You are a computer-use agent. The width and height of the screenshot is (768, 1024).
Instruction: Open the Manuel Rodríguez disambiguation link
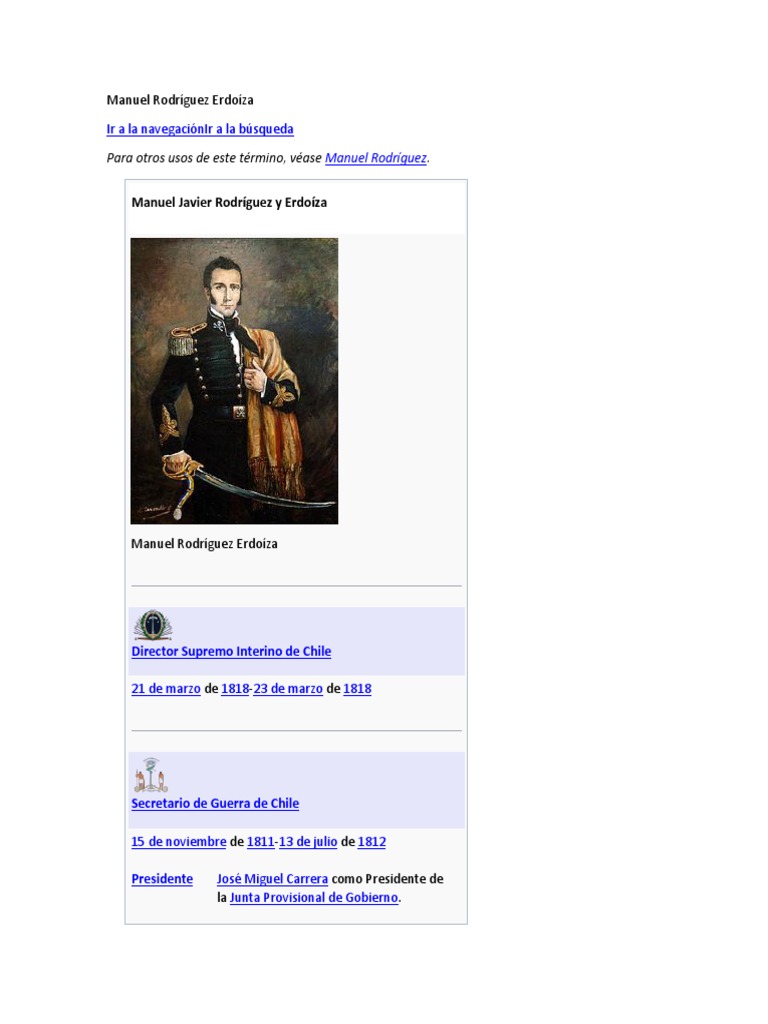pyautogui.click(x=376, y=157)
